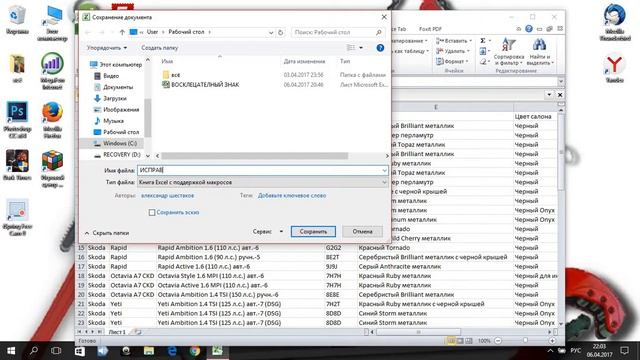Viewport: 640px width, 360px height.
Task: Select Видео in navigation tree
Action: [107, 76]
